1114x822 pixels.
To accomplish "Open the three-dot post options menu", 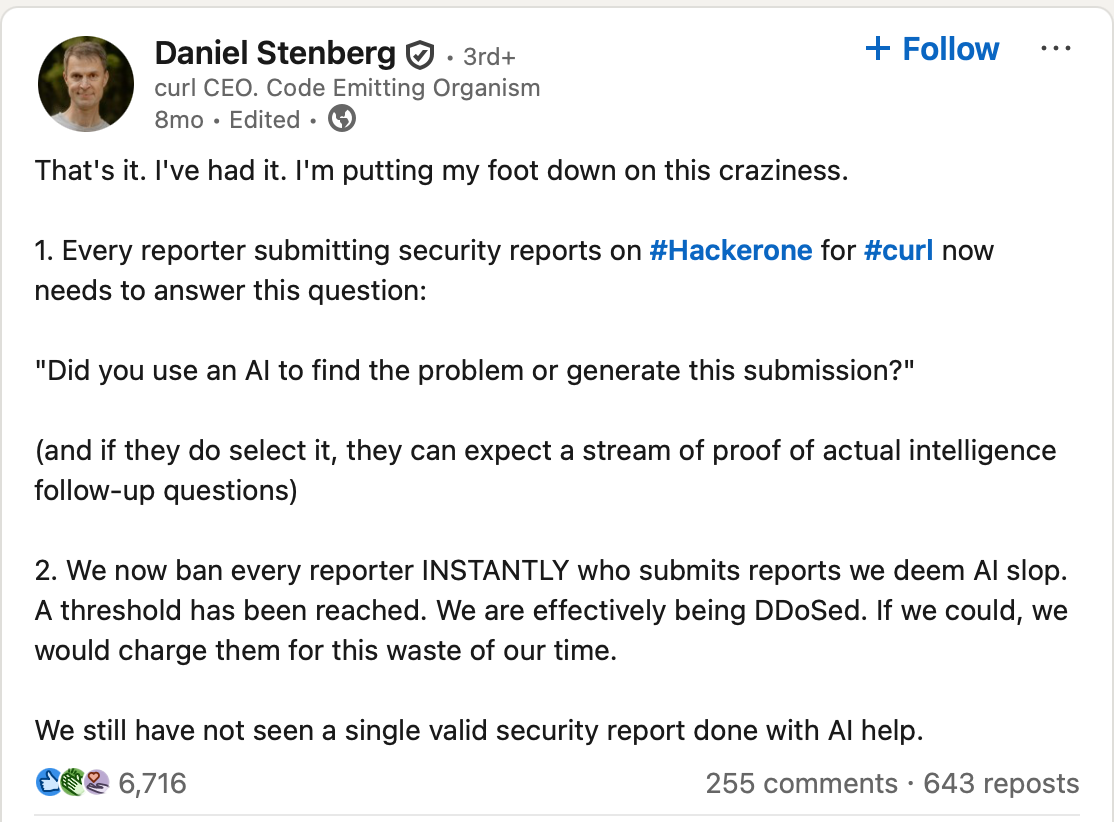I will pos(1056,48).
